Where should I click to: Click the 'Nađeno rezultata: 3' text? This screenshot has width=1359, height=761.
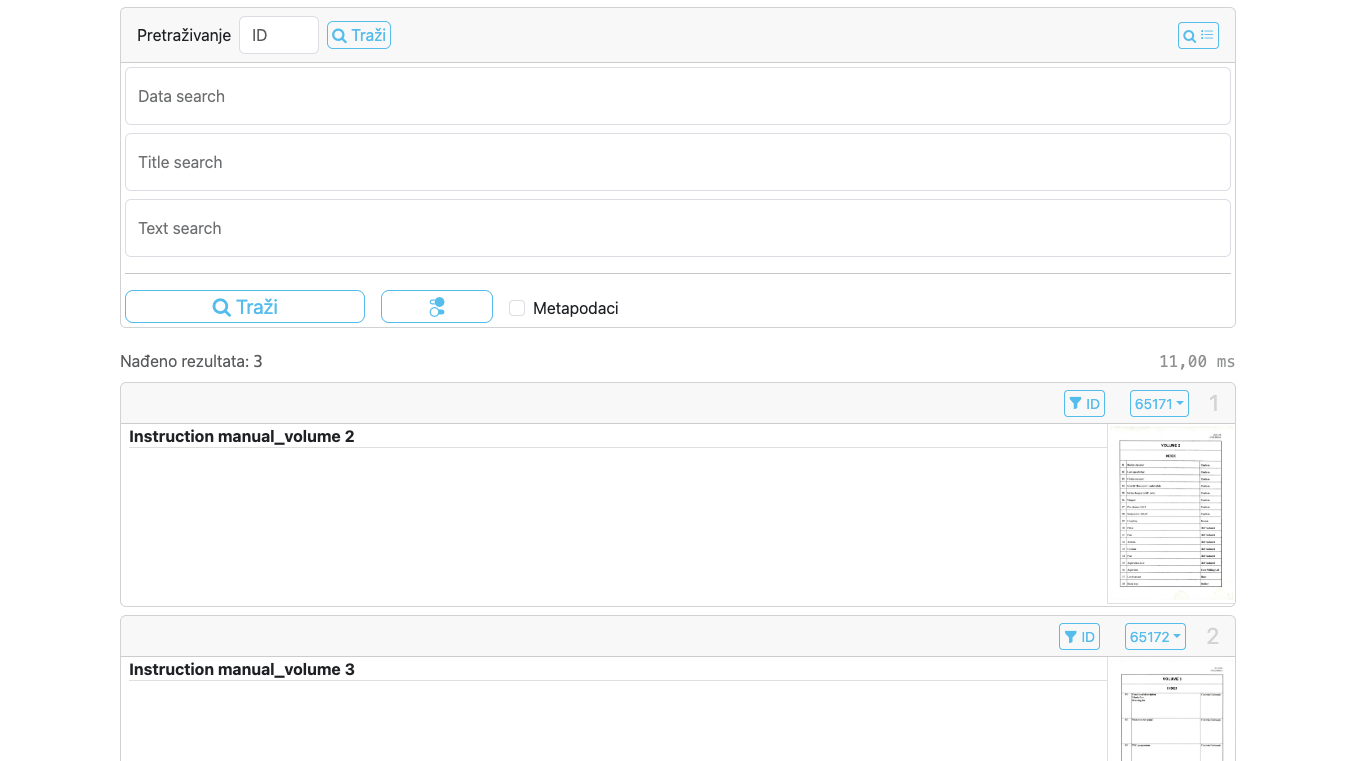click(191, 361)
